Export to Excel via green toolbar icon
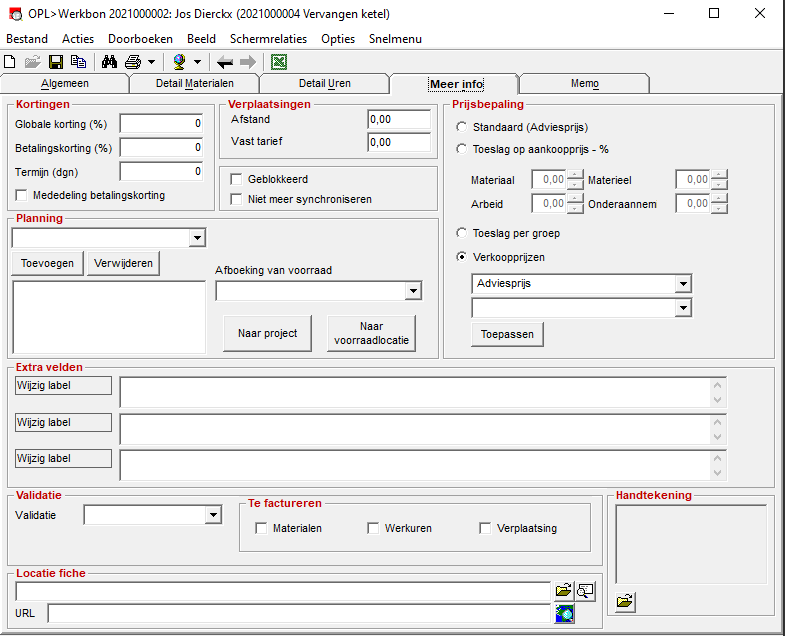 279,62
